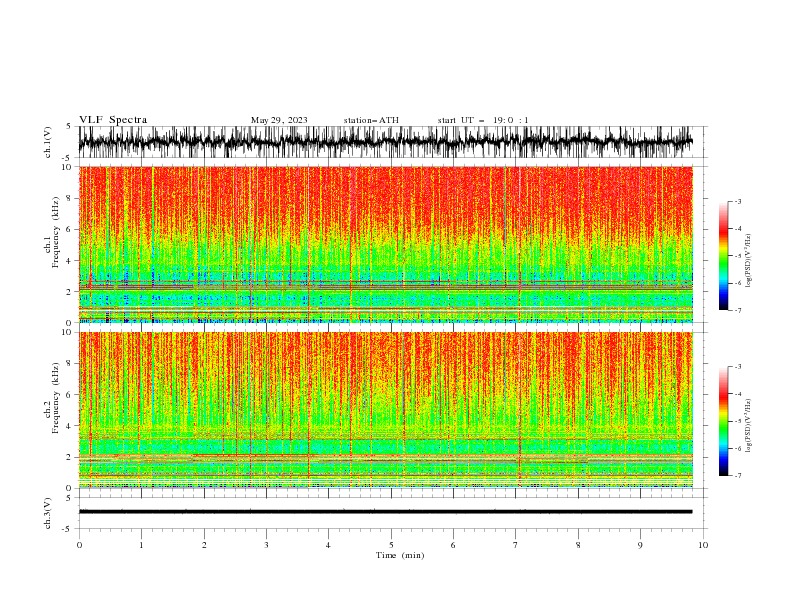Click the "start UT = 19:0 :1" text
The width and height of the screenshot is (792, 612).
point(483,120)
